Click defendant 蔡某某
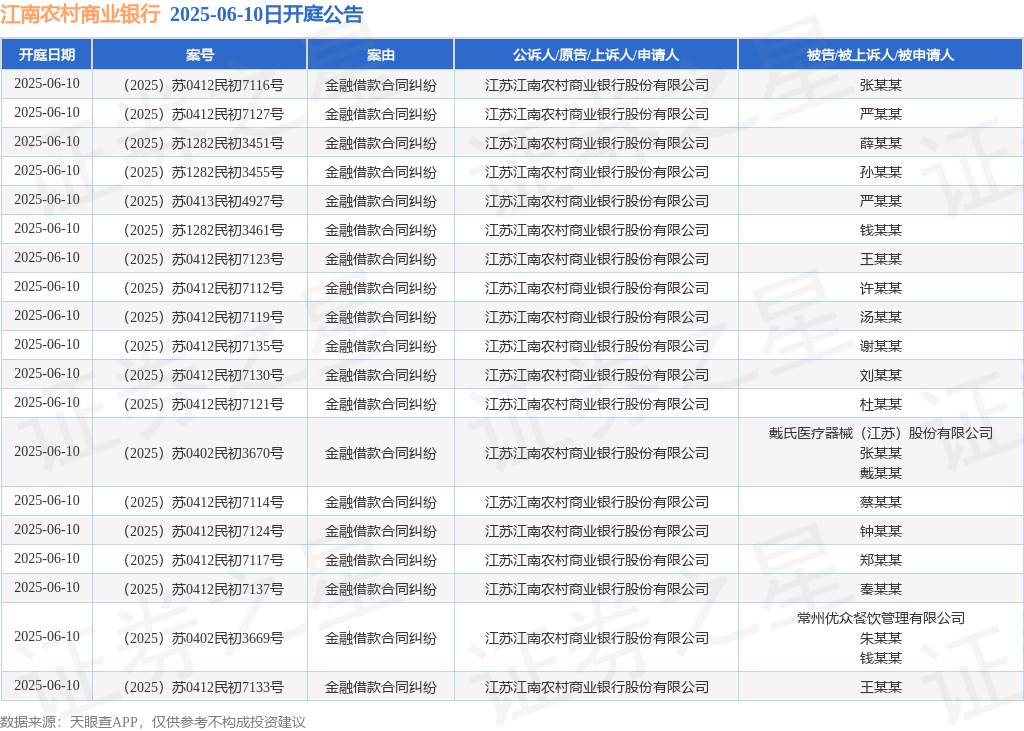Viewport: 1024px width, 731px height. coord(880,502)
